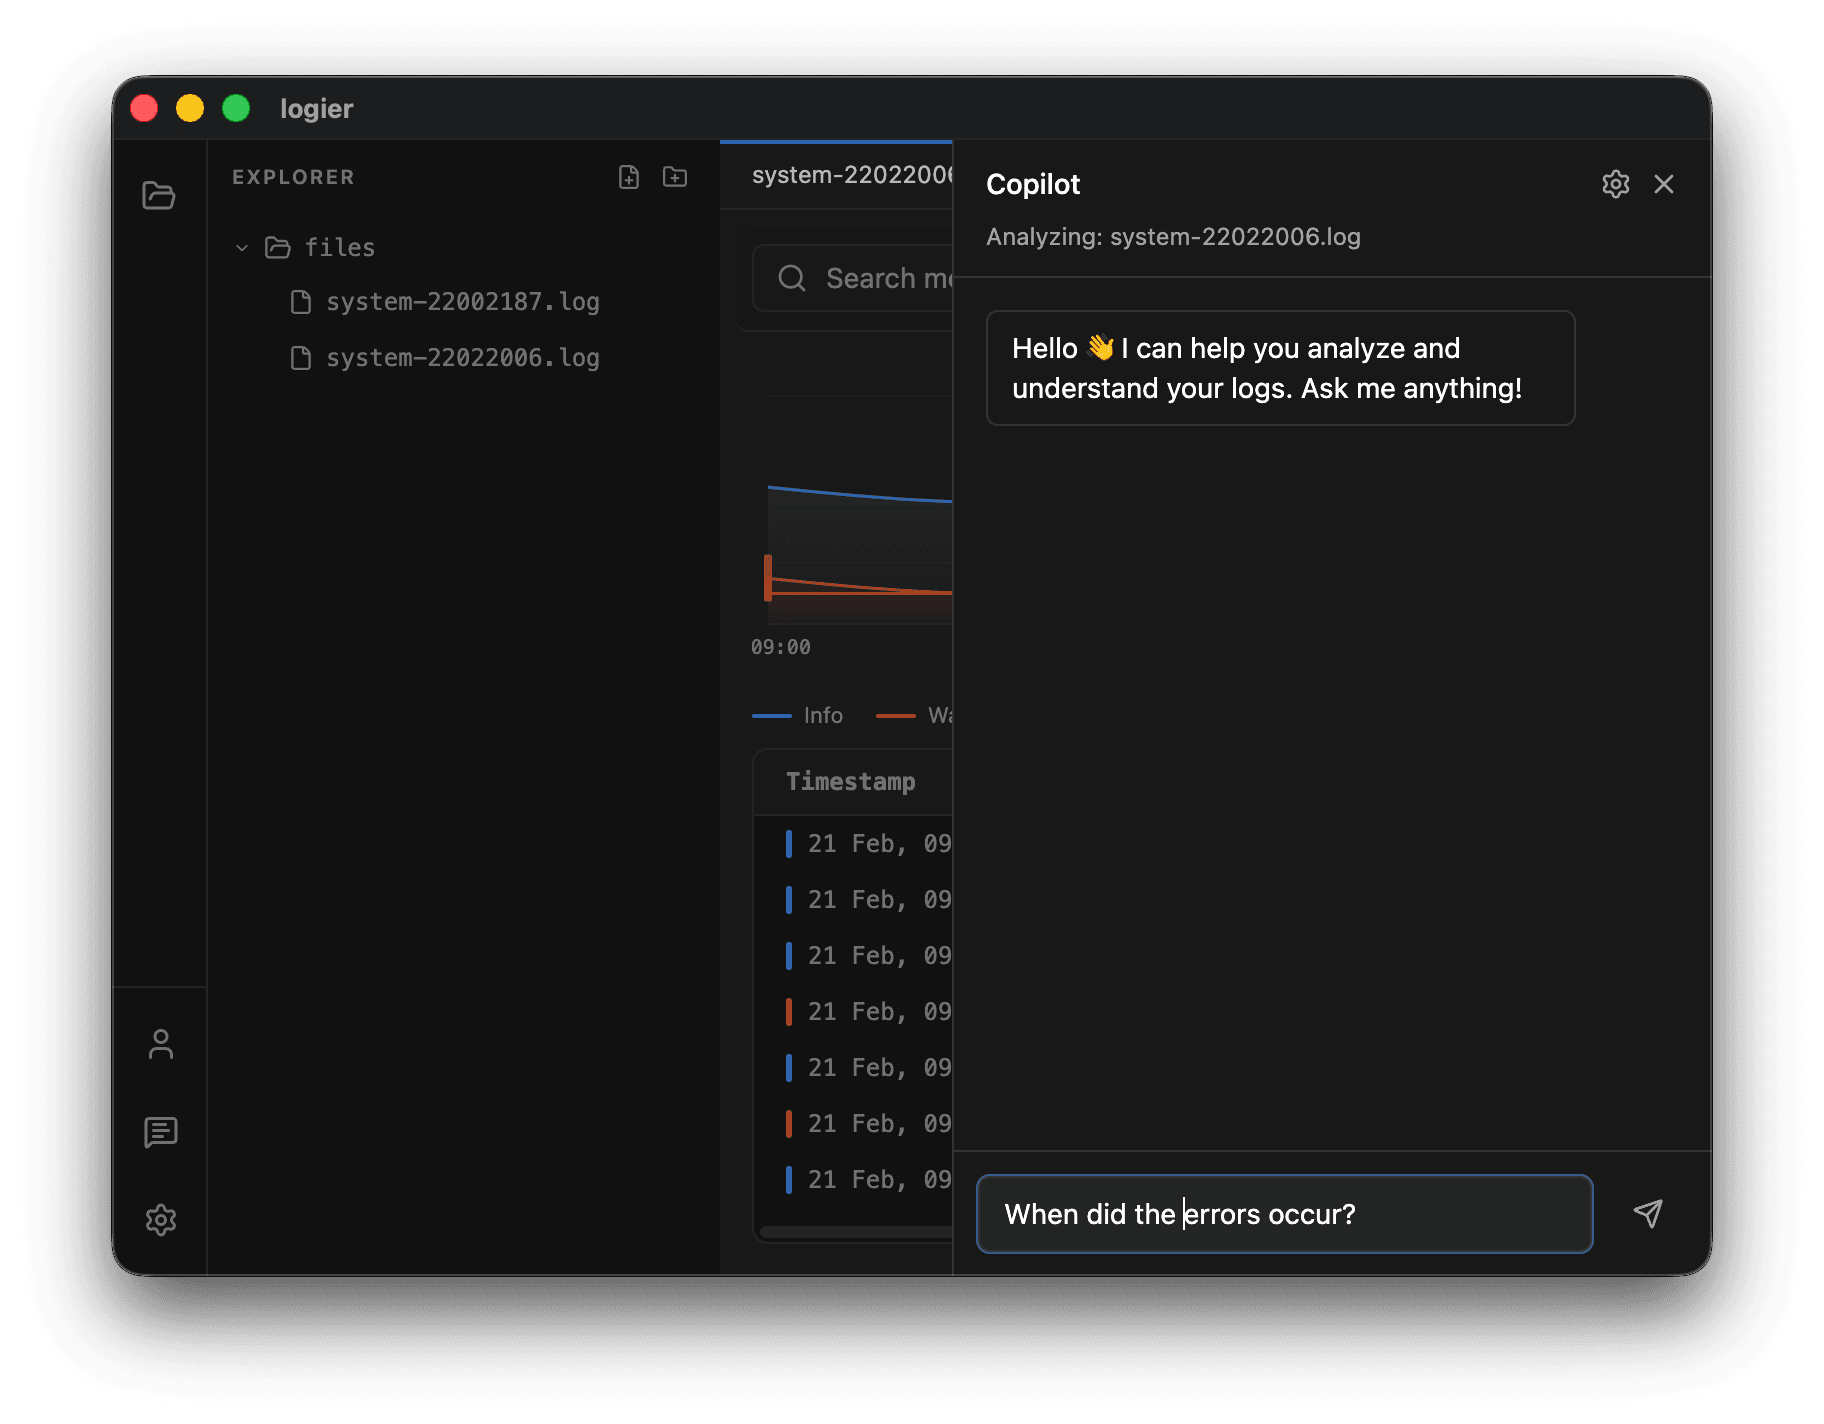Toggle the Info legend series
1824x1424 pixels.
[797, 715]
